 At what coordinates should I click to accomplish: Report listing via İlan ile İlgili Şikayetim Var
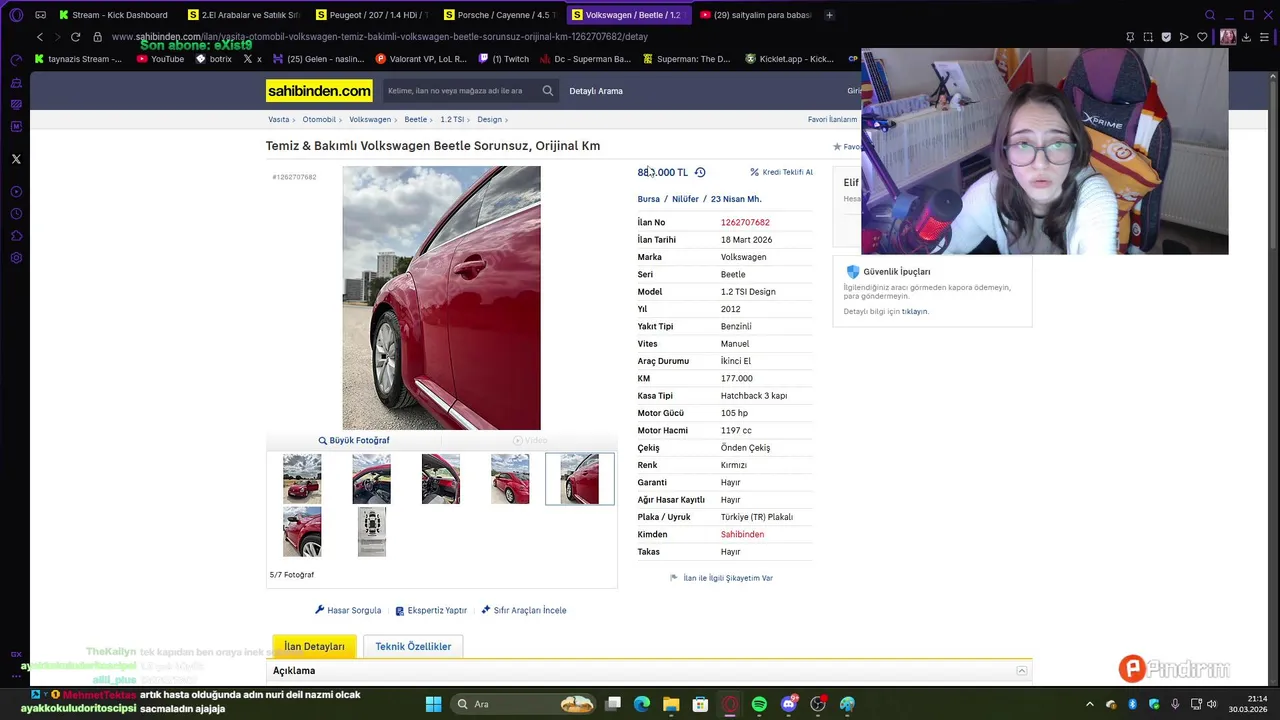[721, 578]
